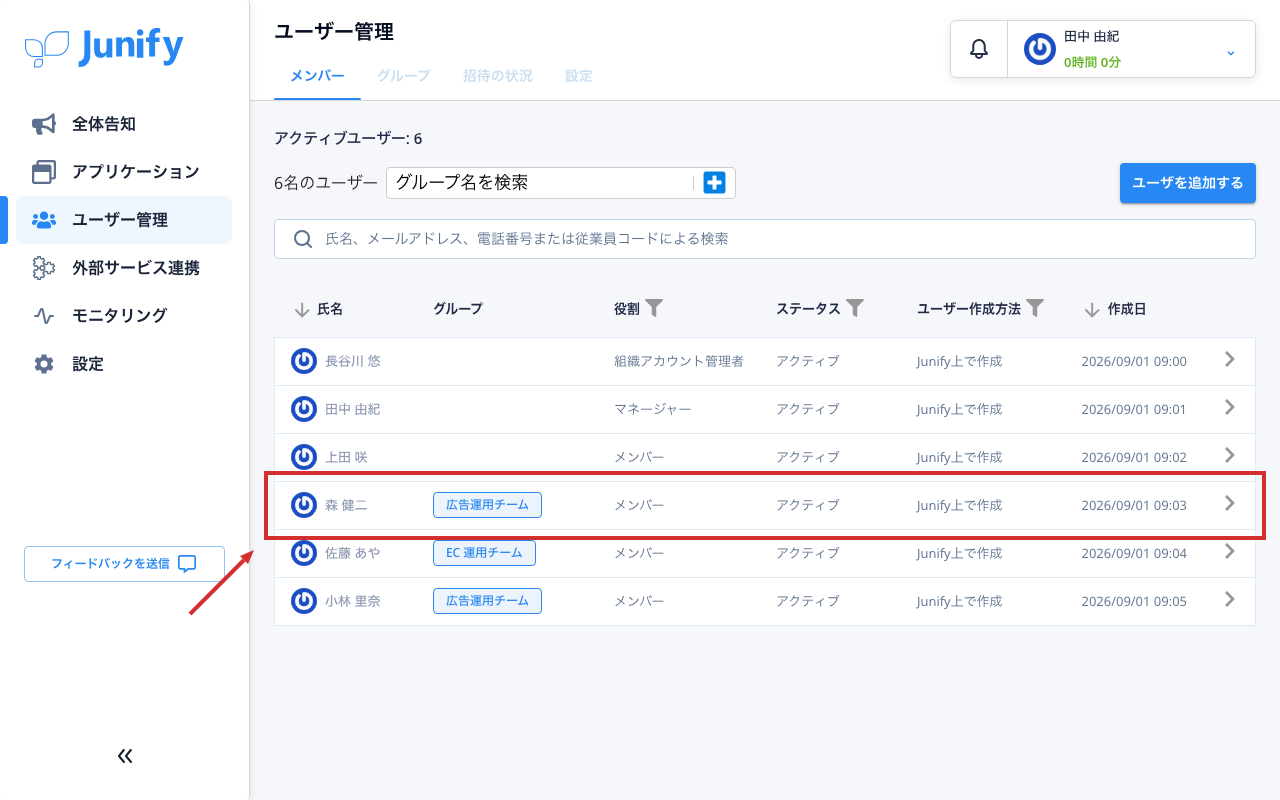The height and width of the screenshot is (800, 1280).
Task: Click 上田 咲 avatar icon
Action: (304, 457)
